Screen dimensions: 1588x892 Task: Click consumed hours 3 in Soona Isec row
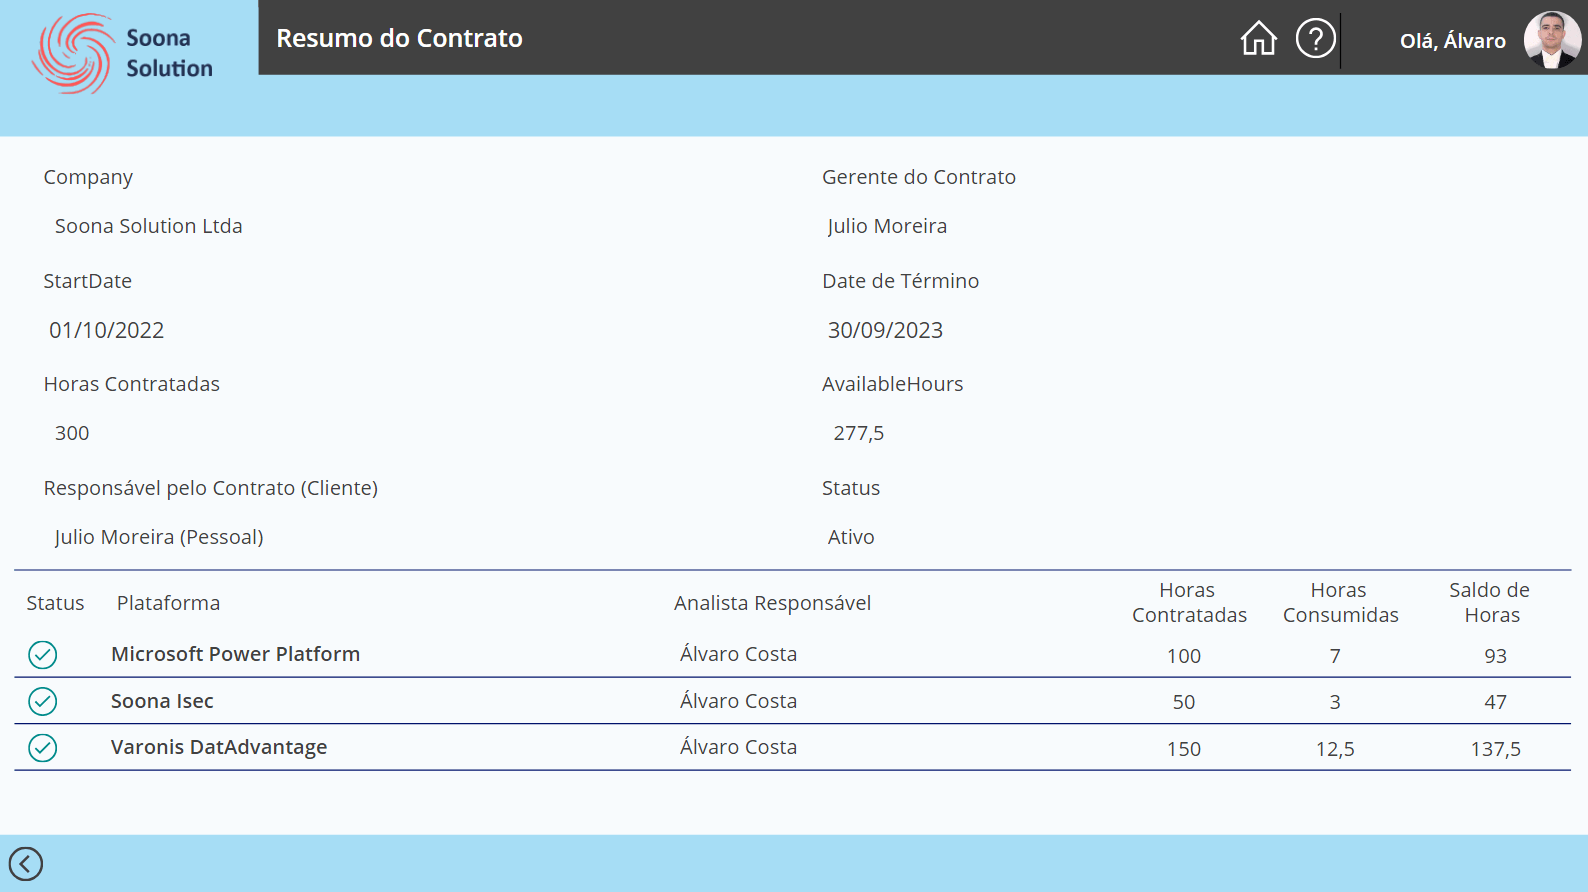point(1335,702)
